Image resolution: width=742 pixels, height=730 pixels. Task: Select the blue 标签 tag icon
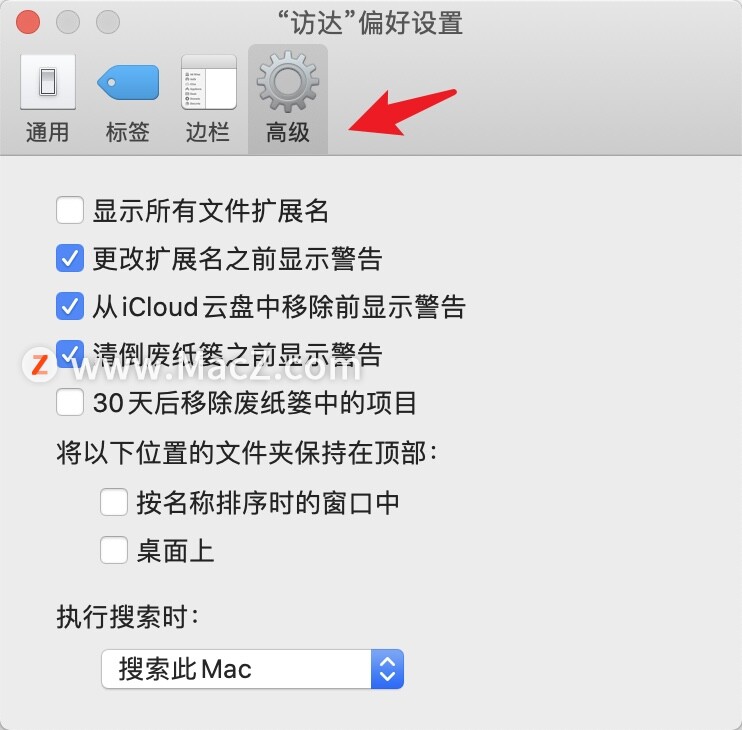click(128, 82)
